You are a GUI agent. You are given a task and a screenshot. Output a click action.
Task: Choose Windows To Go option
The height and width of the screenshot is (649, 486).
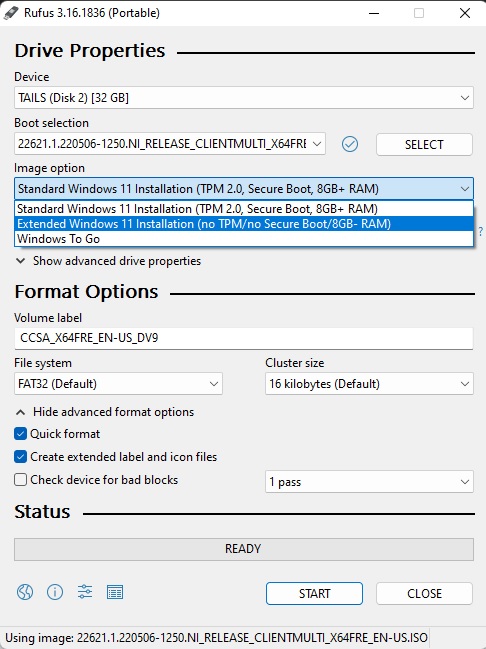coord(244,239)
